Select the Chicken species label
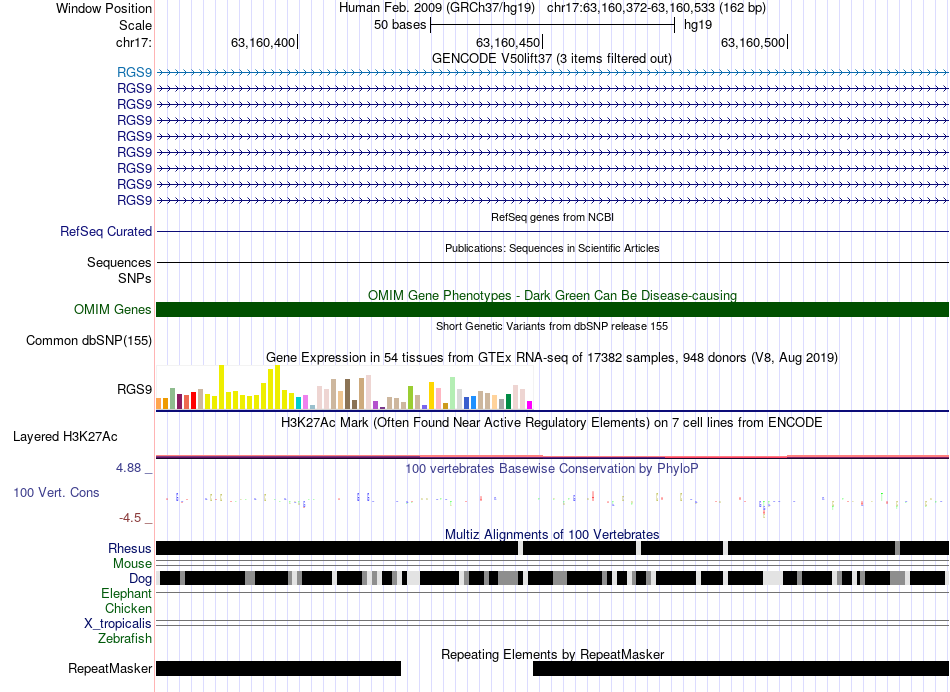The image size is (950, 692). tap(128, 608)
